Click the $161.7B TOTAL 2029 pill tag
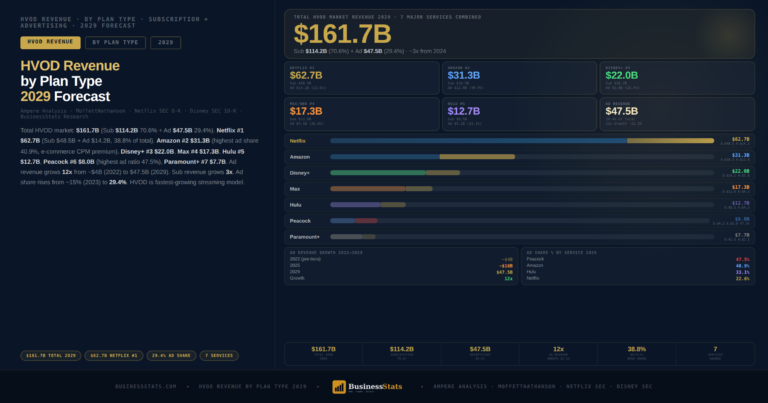768x403 pixels. [x=51, y=356]
